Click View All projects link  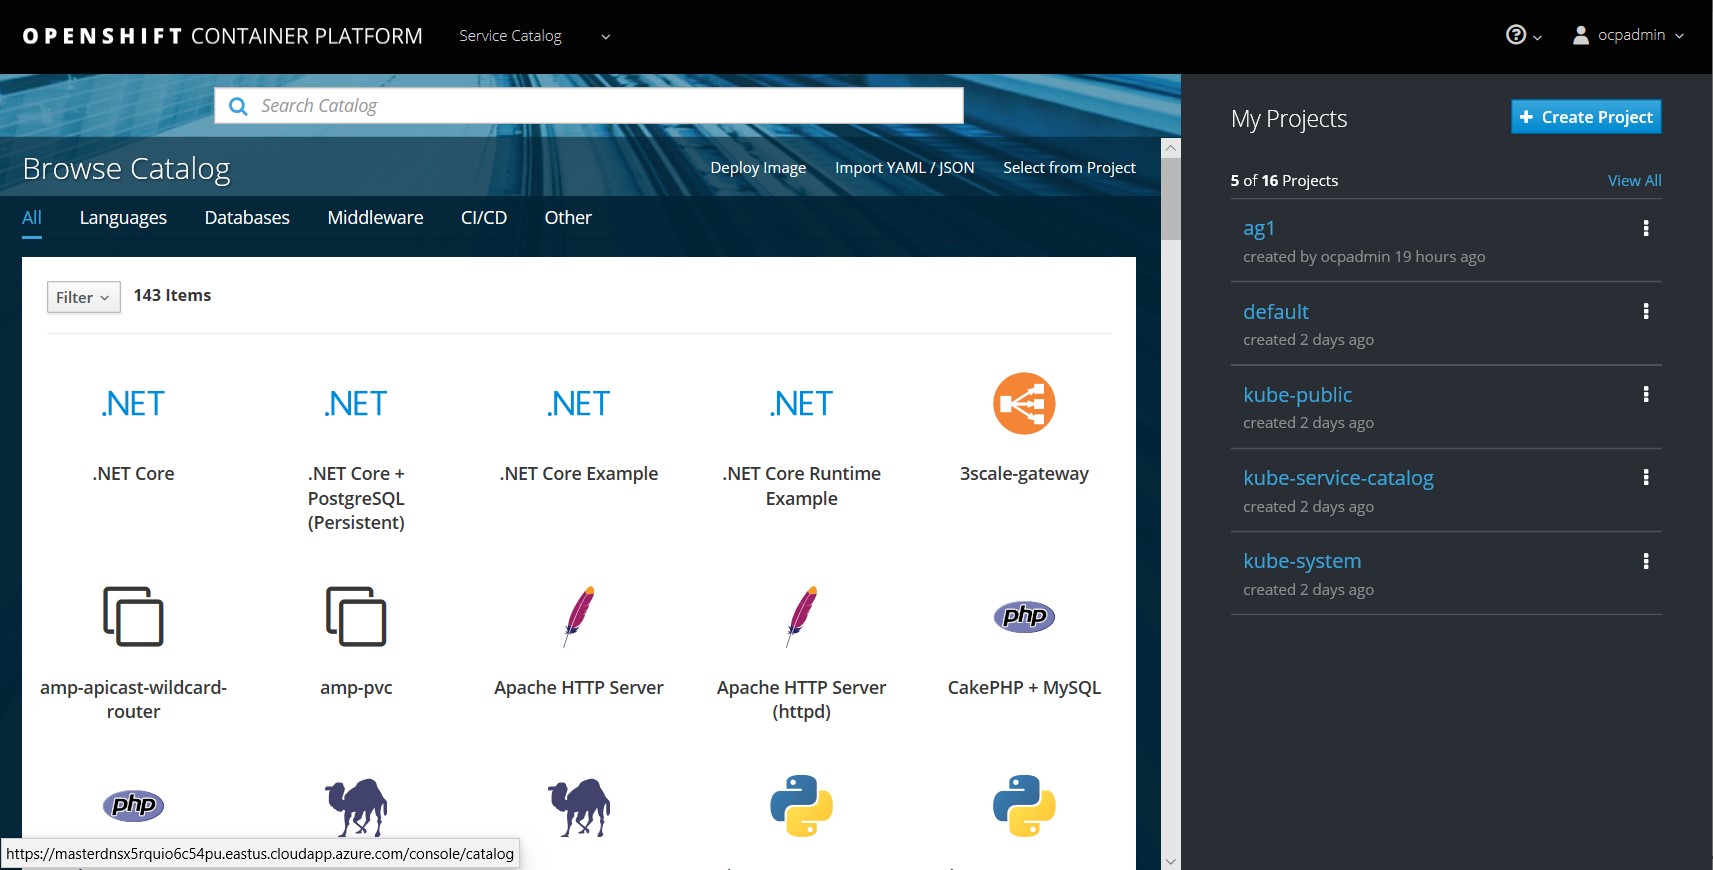[1634, 181]
